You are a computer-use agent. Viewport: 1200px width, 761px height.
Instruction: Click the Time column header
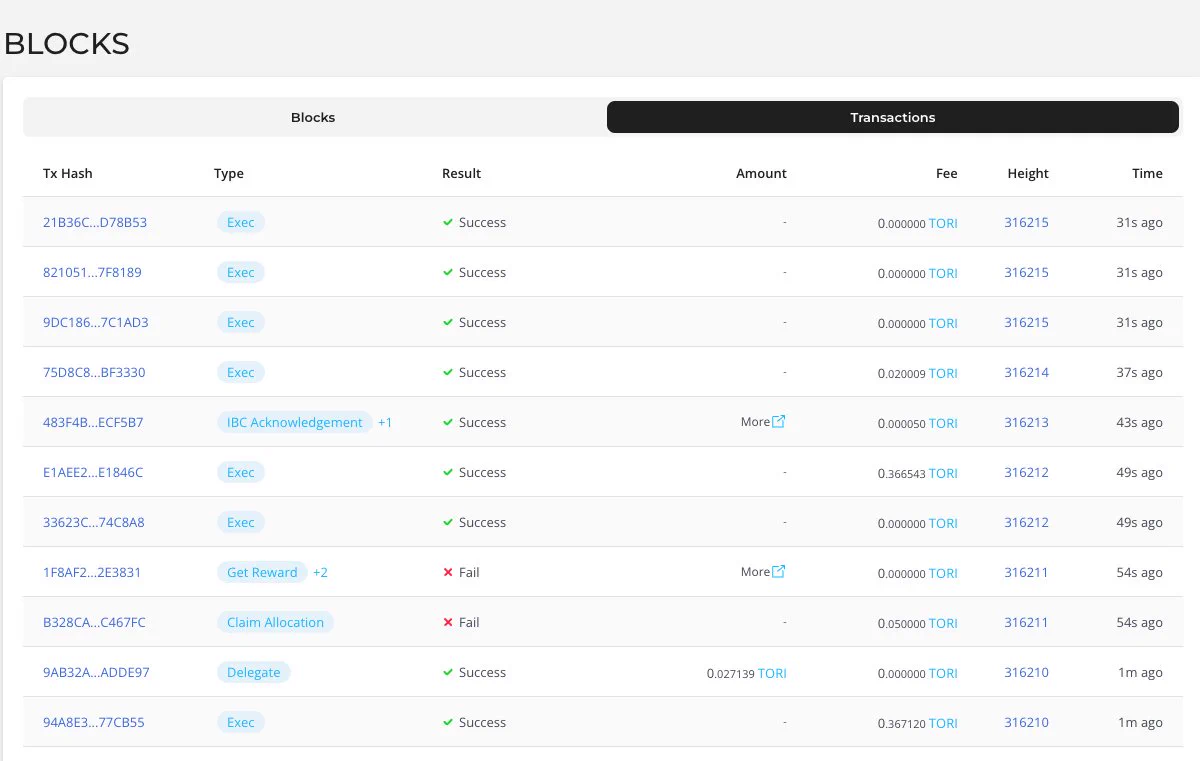[1147, 173]
